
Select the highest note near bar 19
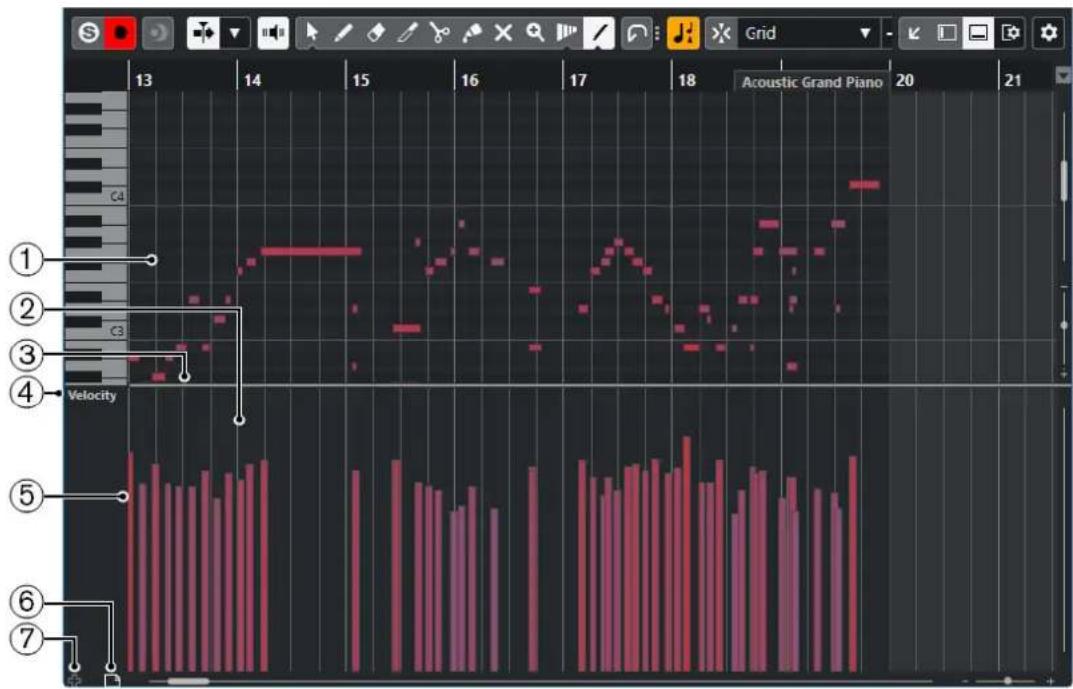coord(864,185)
